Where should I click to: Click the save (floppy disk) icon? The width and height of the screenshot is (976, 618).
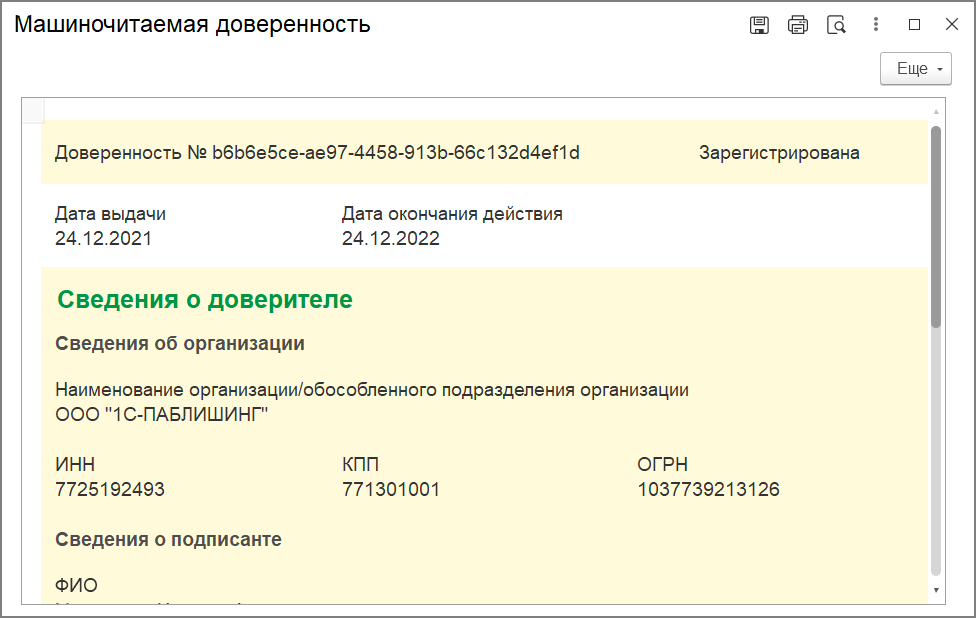(x=759, y=26)
